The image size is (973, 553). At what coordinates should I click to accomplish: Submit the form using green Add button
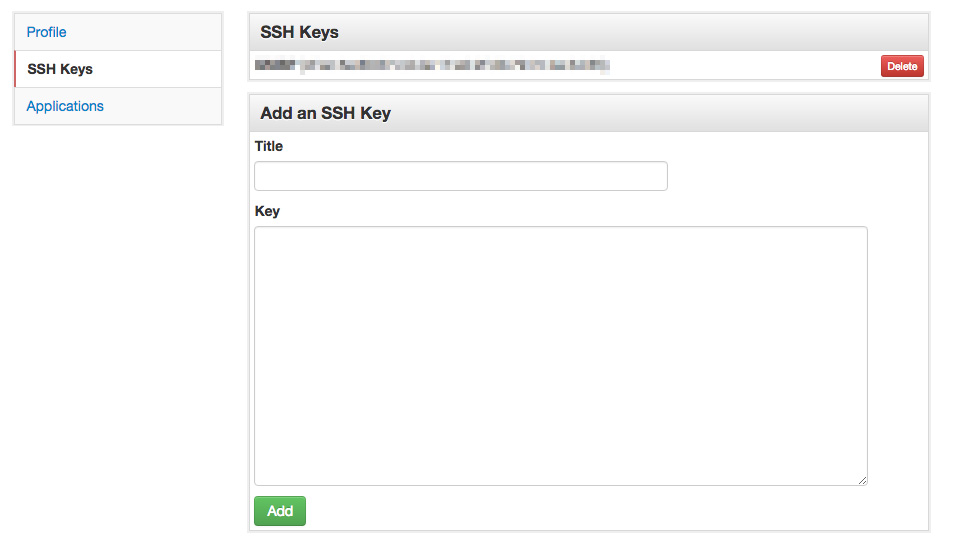coord(280,511)
